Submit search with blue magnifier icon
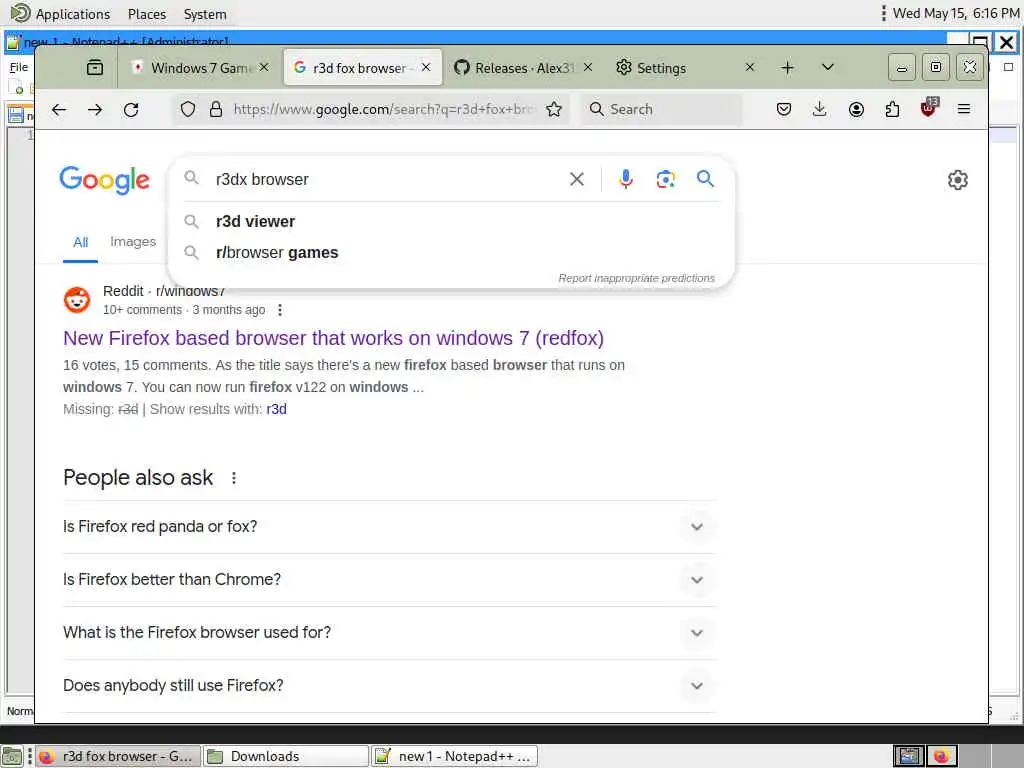The width and height of the screenshot is (1024, 768). coord(705,178)
